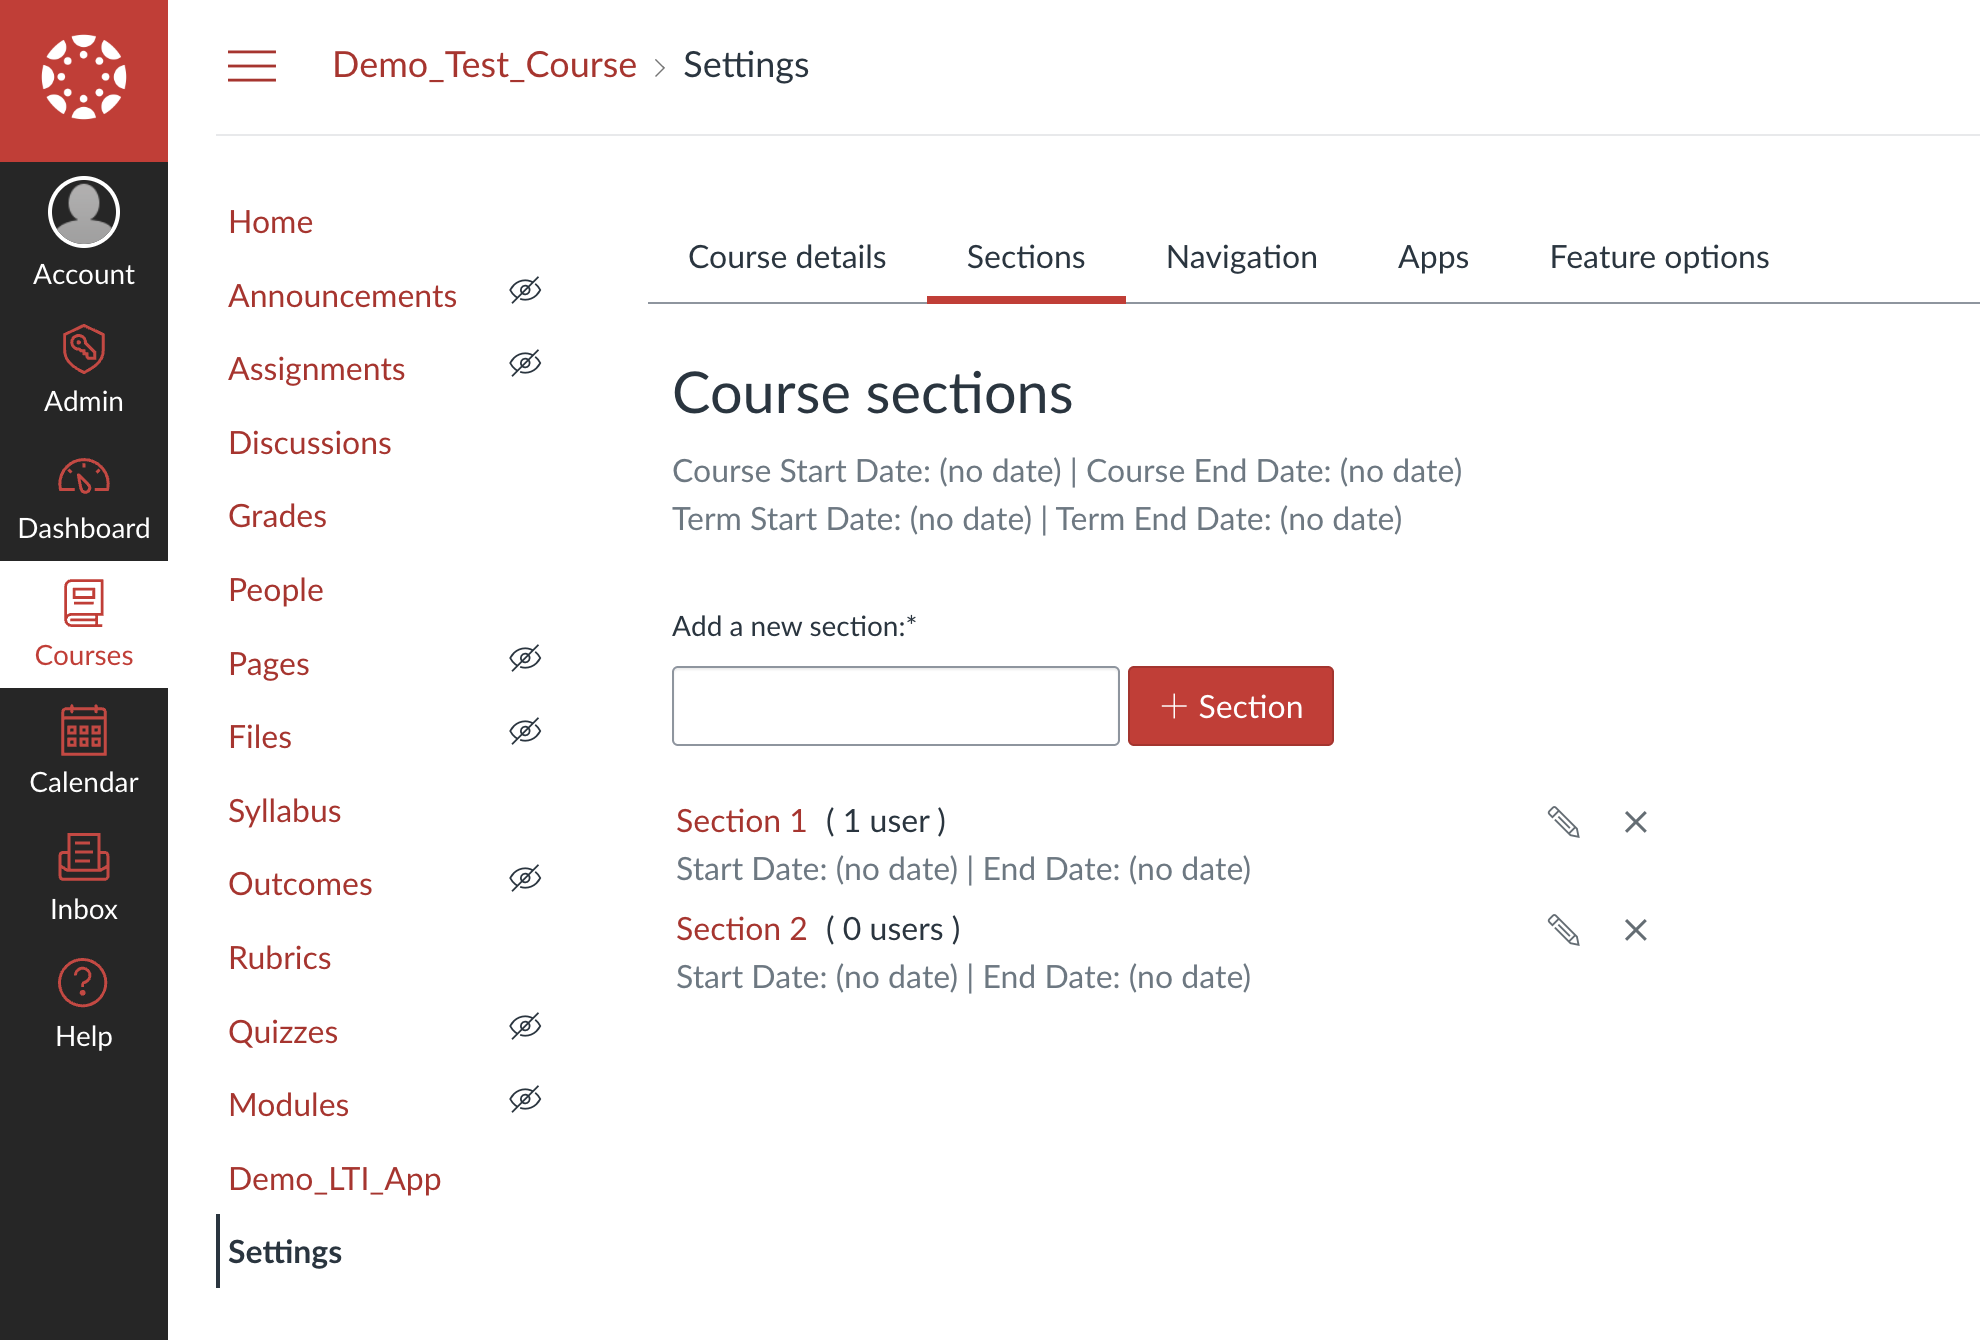Open the Feature options tab
The image size is (1980, 1340).
pos(1658,257)
